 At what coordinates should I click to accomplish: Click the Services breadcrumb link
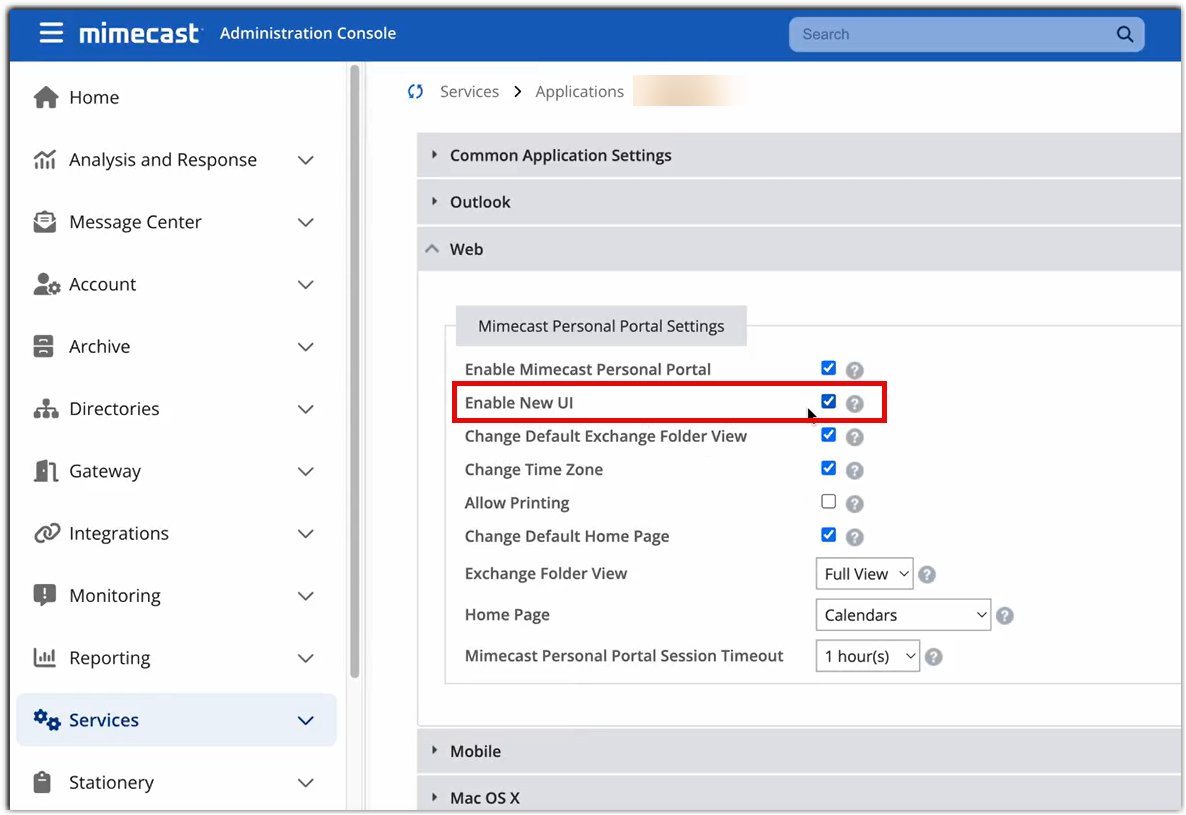(x=469, y=92)
